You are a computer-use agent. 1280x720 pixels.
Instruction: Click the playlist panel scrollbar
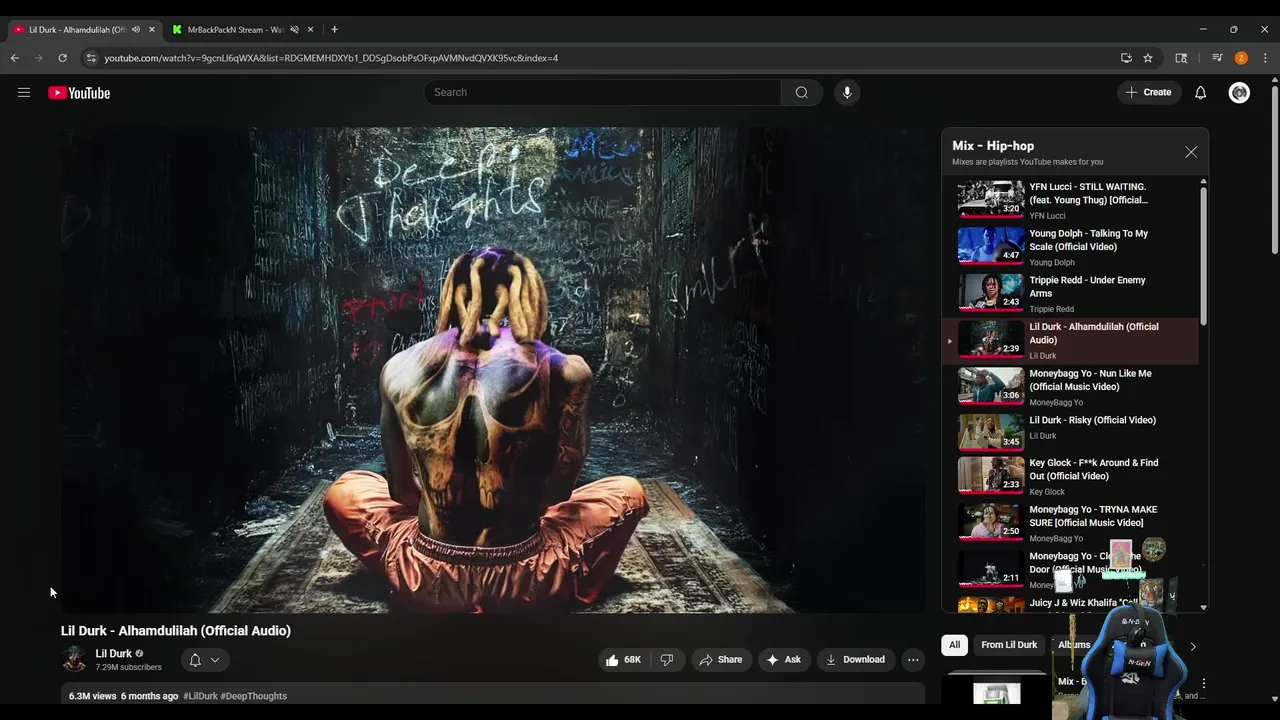click(1203, 255)
